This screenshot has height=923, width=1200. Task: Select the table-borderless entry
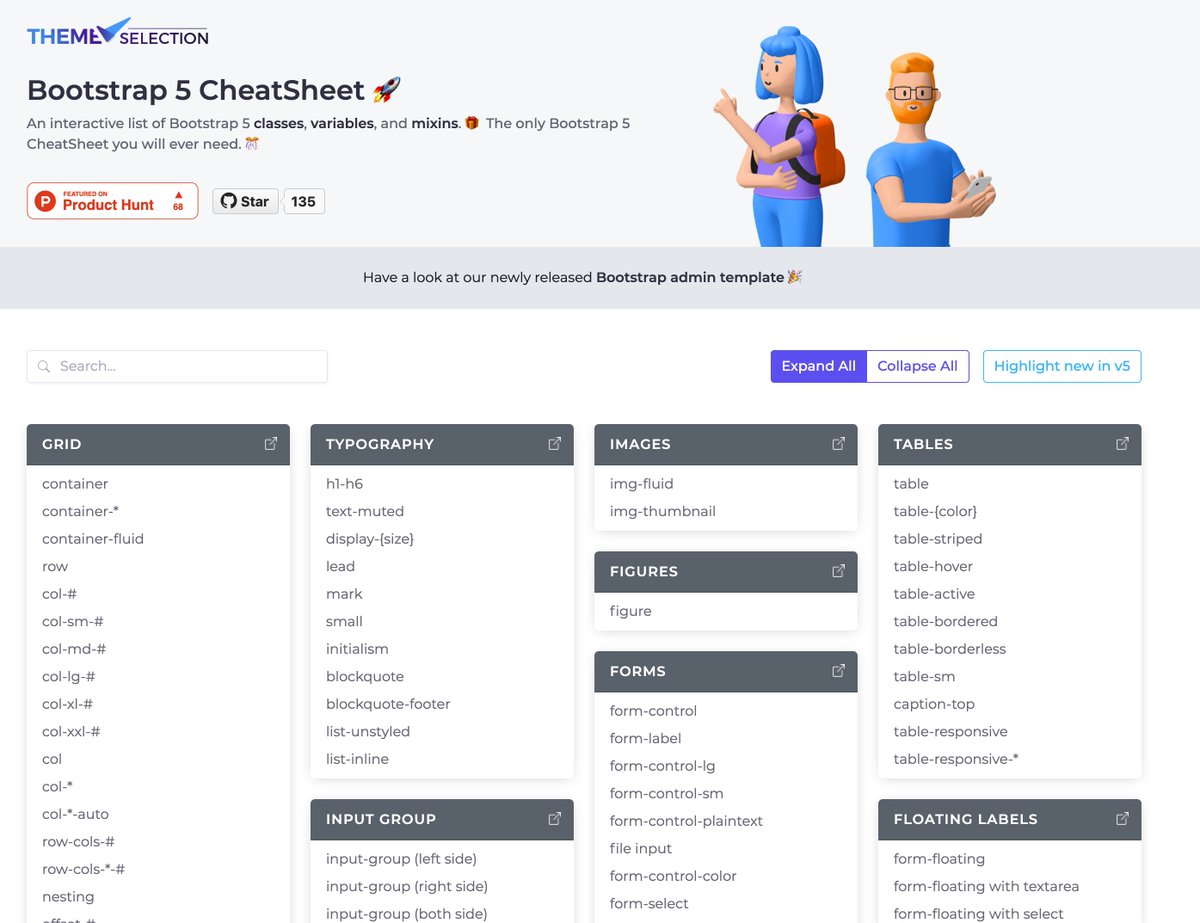[950, 649]
